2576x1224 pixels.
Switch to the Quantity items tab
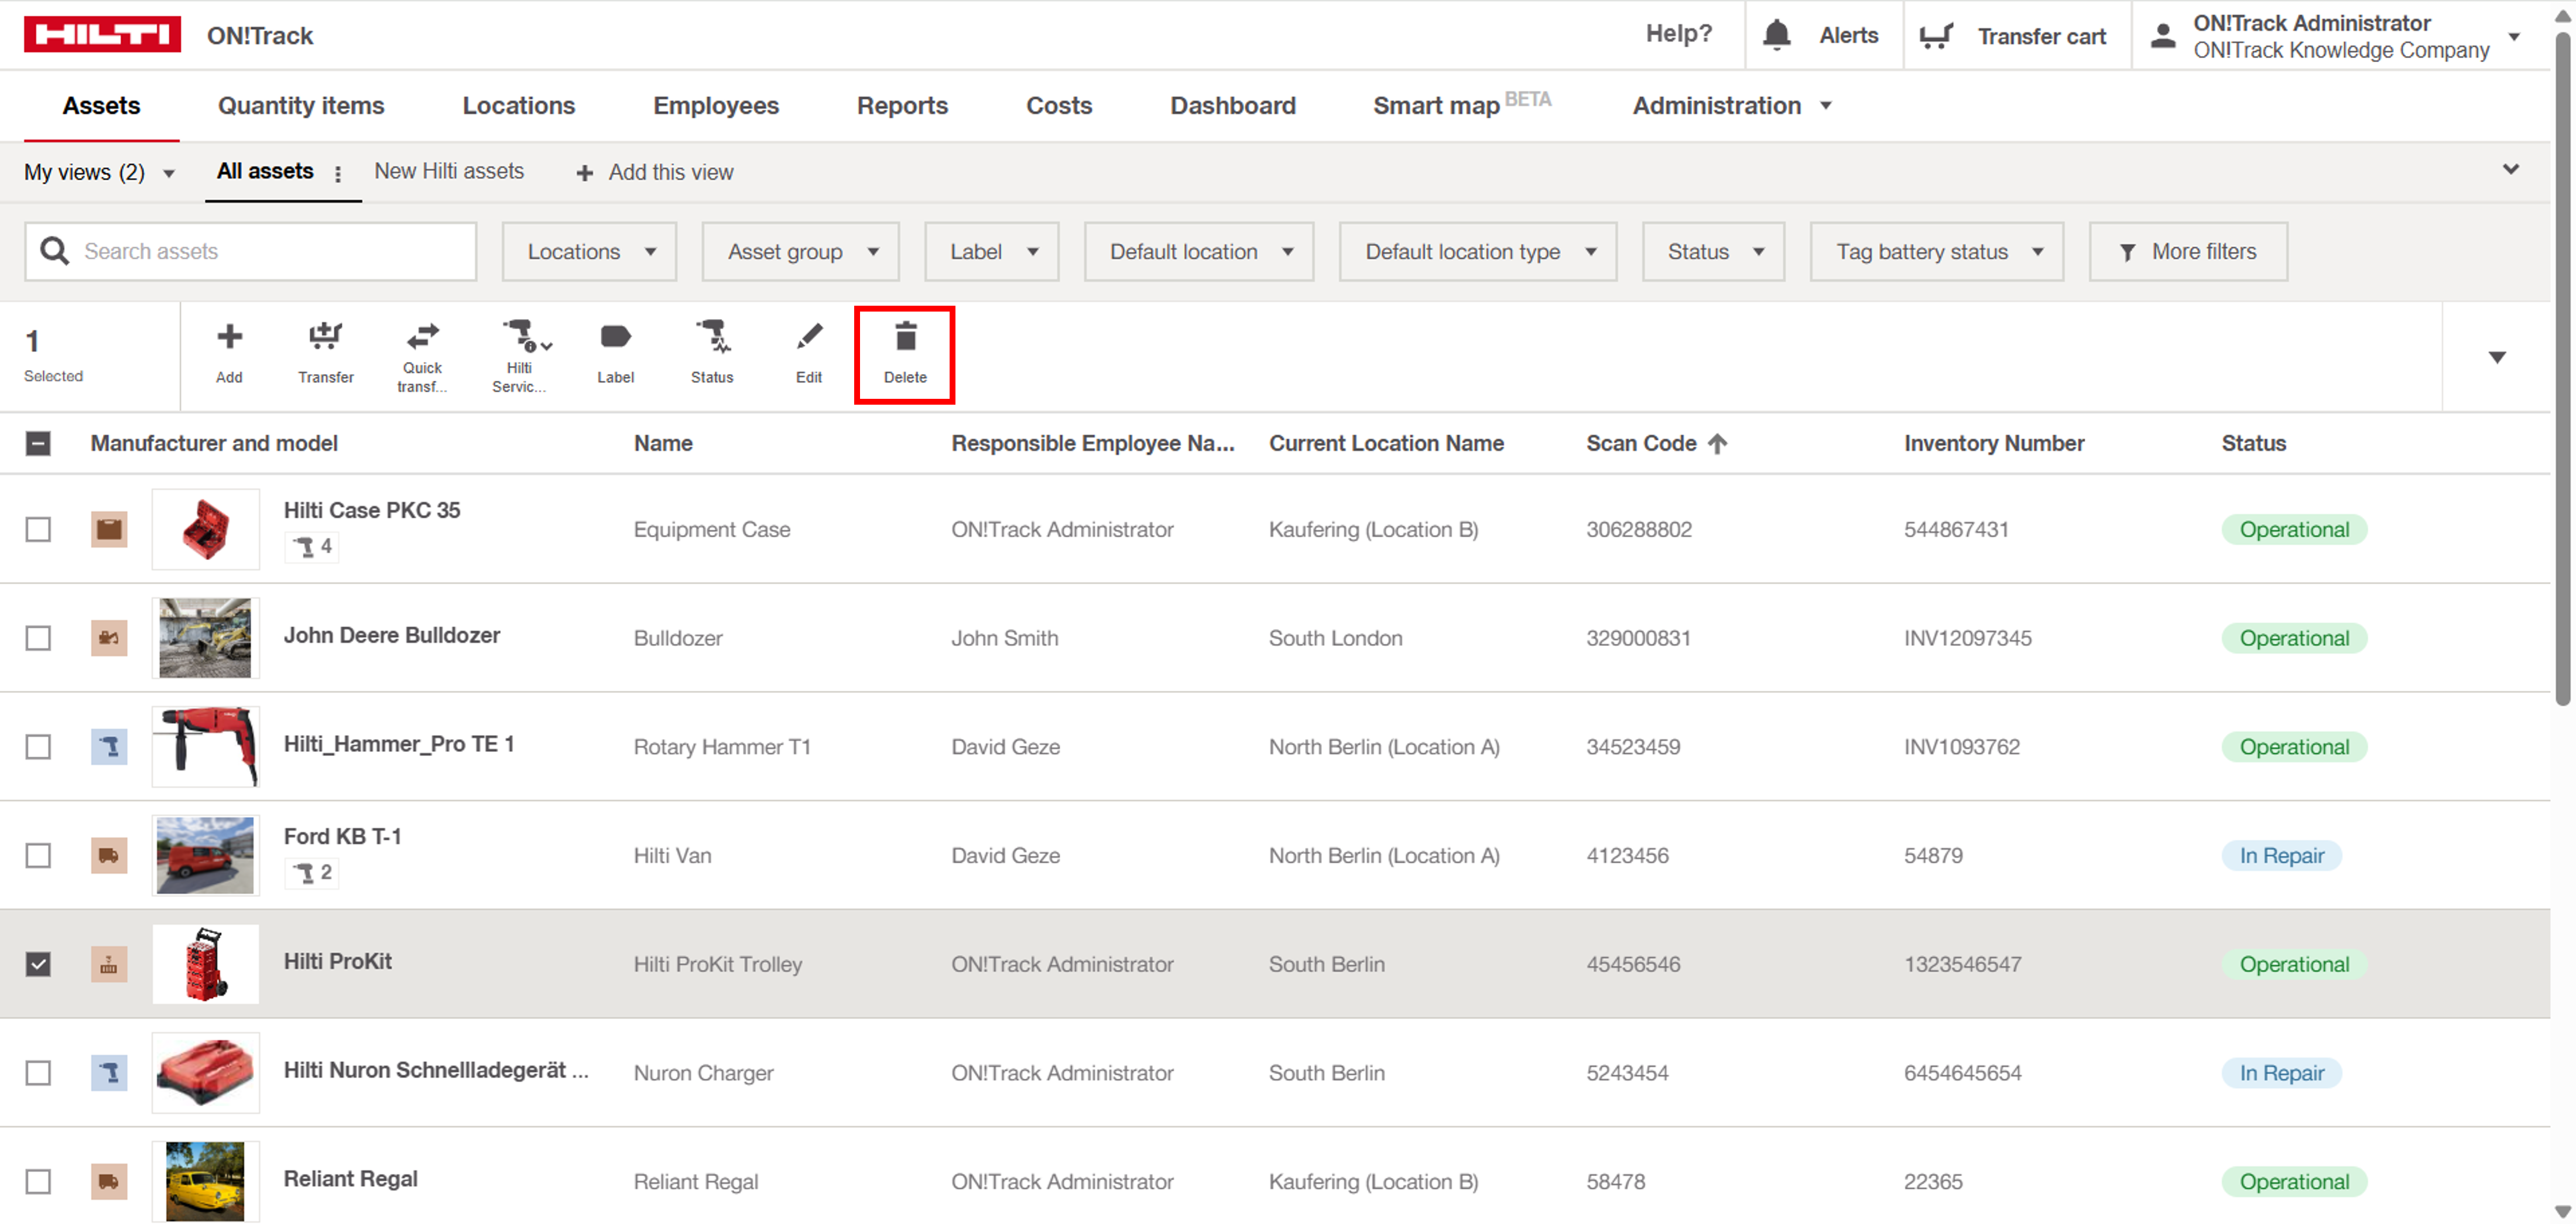301,106
